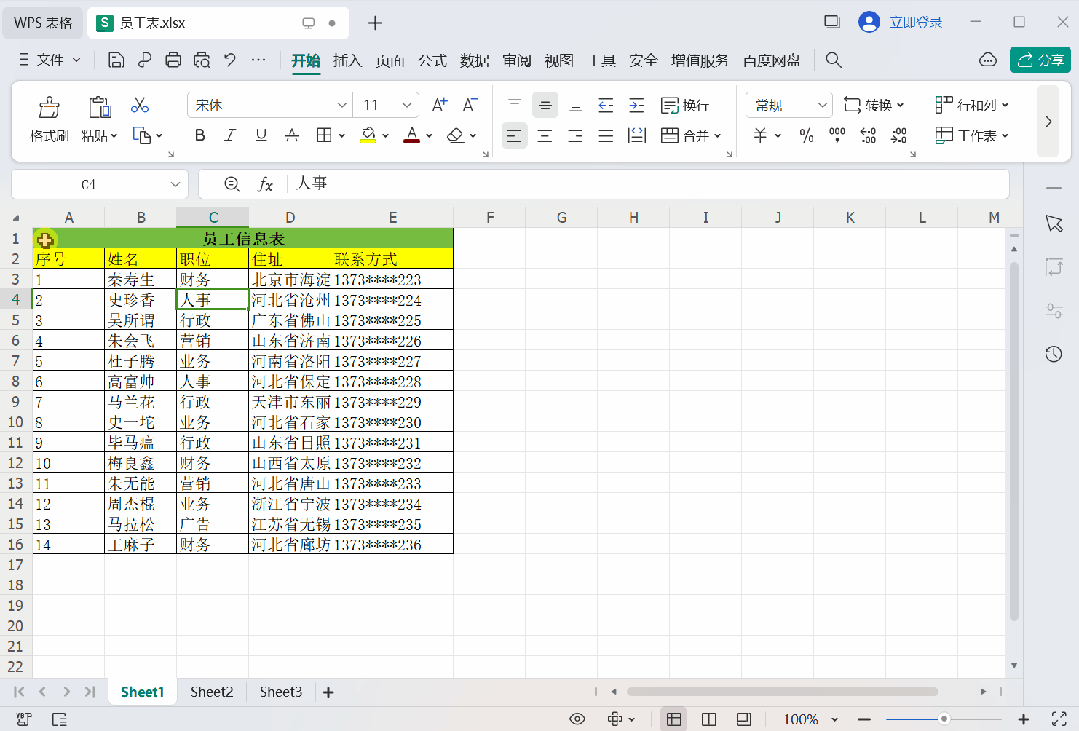Click the zoom lens icon in formula bar
This screenshot has width=1079, height=731.
pyautogui.click(x=232, y=184)
